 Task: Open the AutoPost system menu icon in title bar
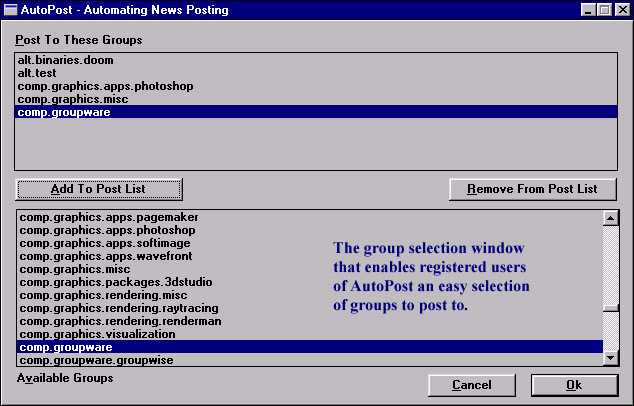pos(11,10)
